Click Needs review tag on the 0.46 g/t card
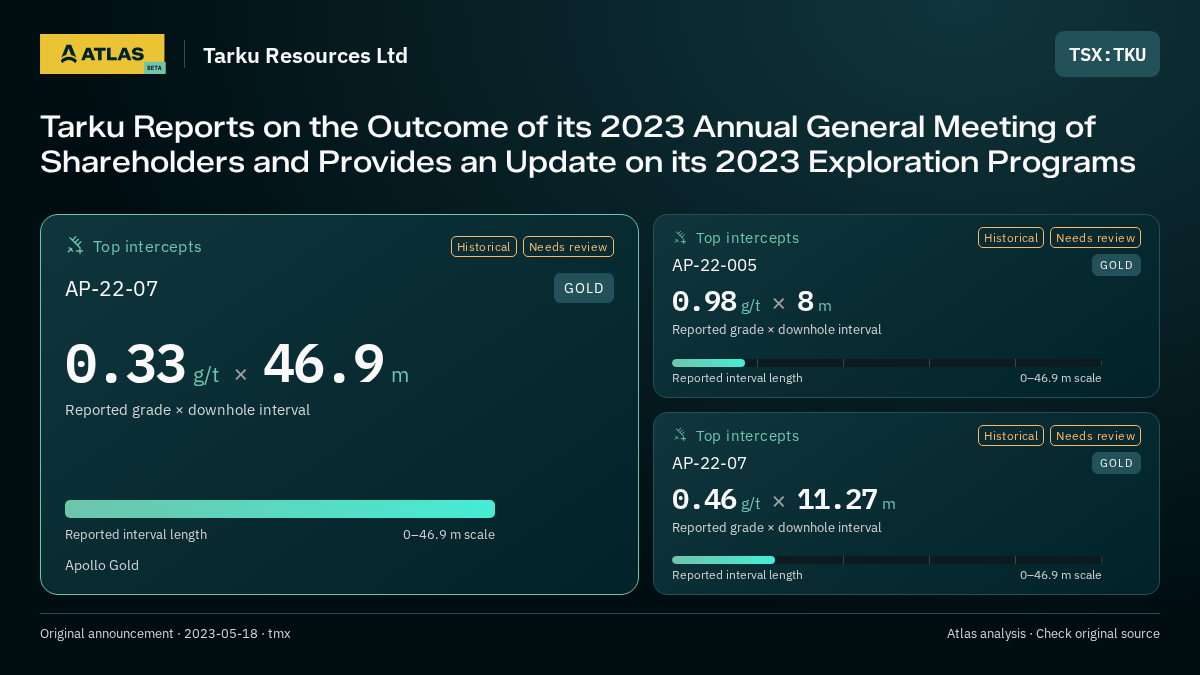Viewport: 1200px width, 675px height. (x=1095, y=436)
